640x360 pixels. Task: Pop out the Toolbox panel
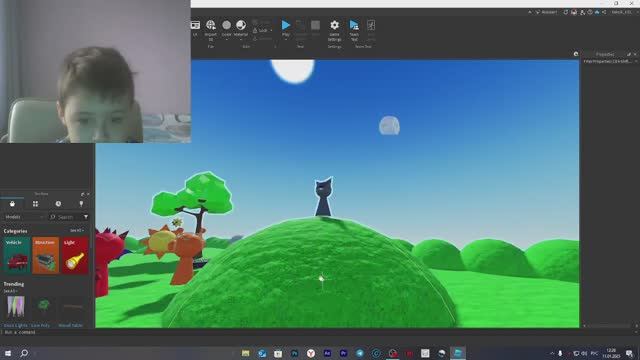[82, 194]
